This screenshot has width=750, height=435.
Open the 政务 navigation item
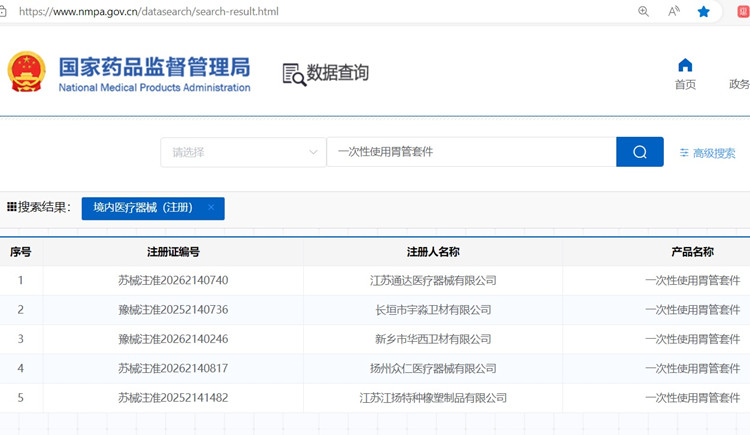click(x=739, y=84)
